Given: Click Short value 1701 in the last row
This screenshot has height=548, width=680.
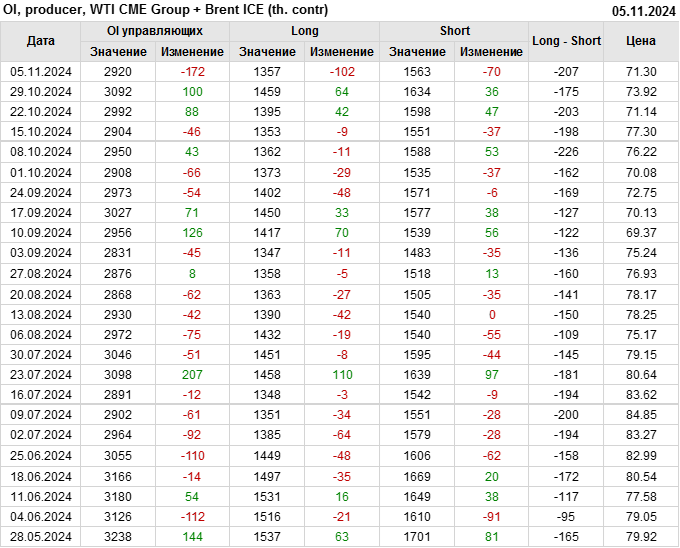Looking at the screenshot, I should pyautogui.click(x=417, y=537).
